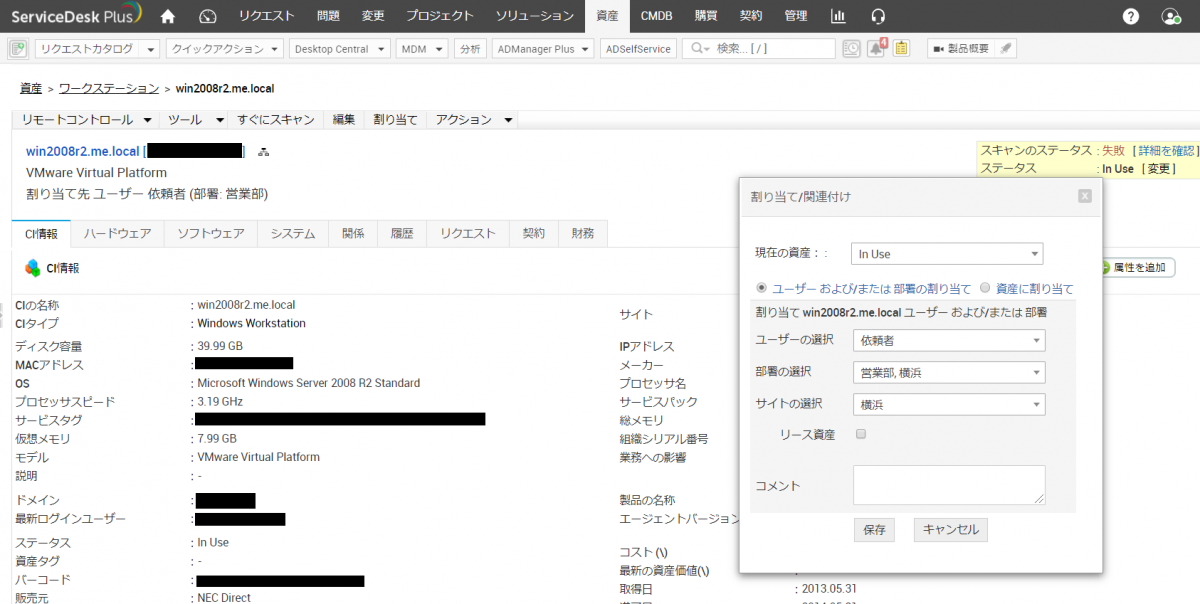Expand the 現在の資産 dropdown showing In Use
Viewport: 1200px width, 604px height.
(946, 254)
